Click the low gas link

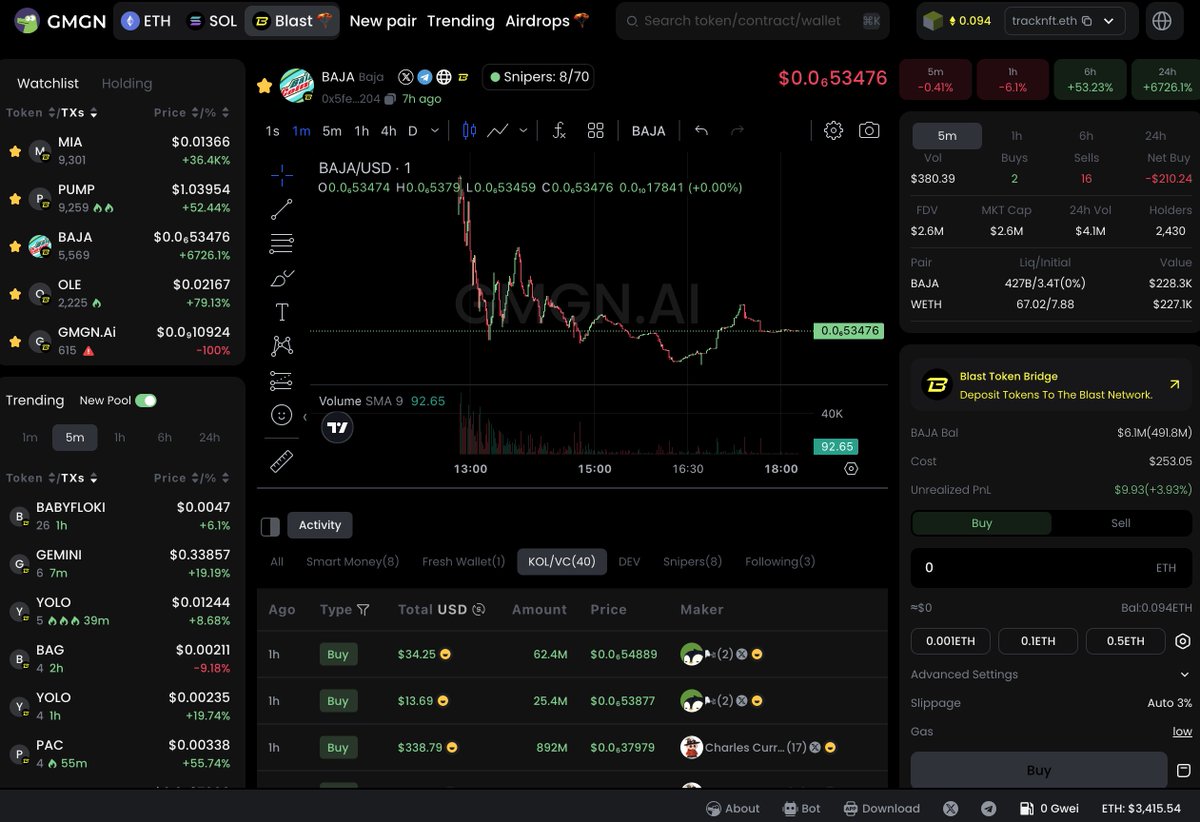1182,732
